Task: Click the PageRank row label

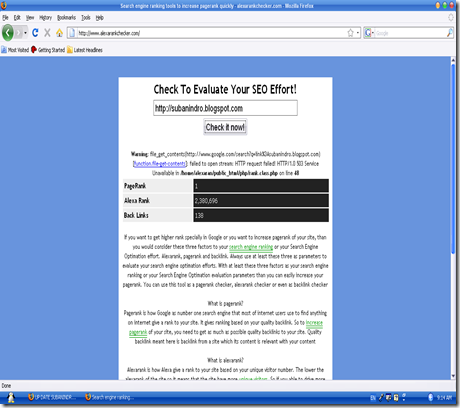Action: pyautogui.click(x=135, y=186)
